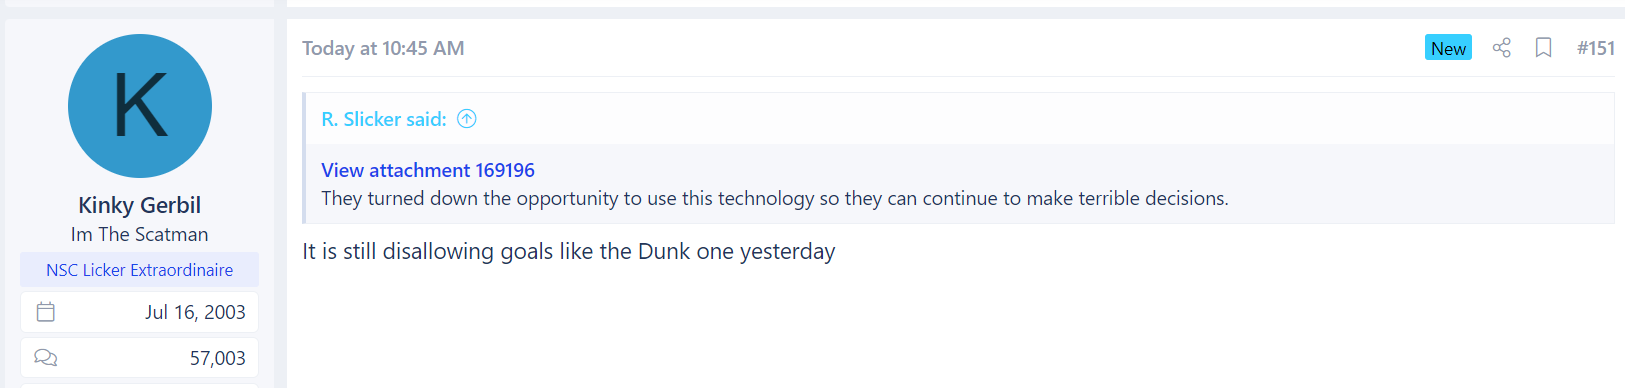The width and height of the screenshot is (1625, 388).
Task: Open Kinky Gerbil's round K avatar
Action: pyautogui.click(x=140, y=106)
